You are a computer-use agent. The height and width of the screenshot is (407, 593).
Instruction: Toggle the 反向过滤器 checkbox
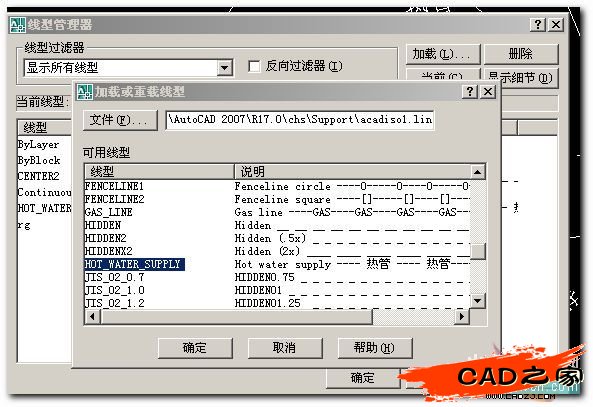[x=254, y=67]
